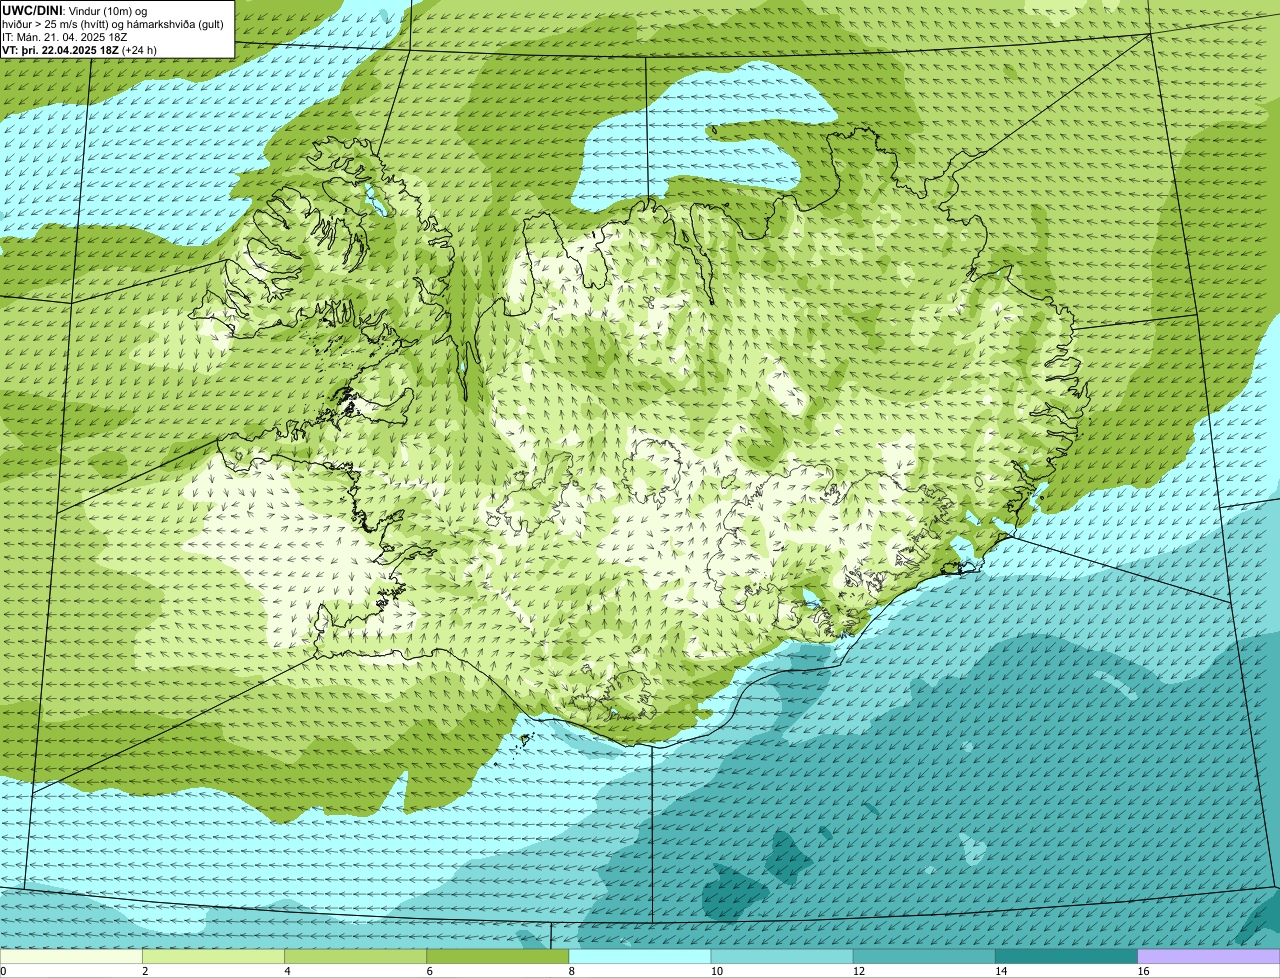Click the 6–8 m/s dark green legend swatch
This screenshot has height=978, width=1280.
point(498,956)
